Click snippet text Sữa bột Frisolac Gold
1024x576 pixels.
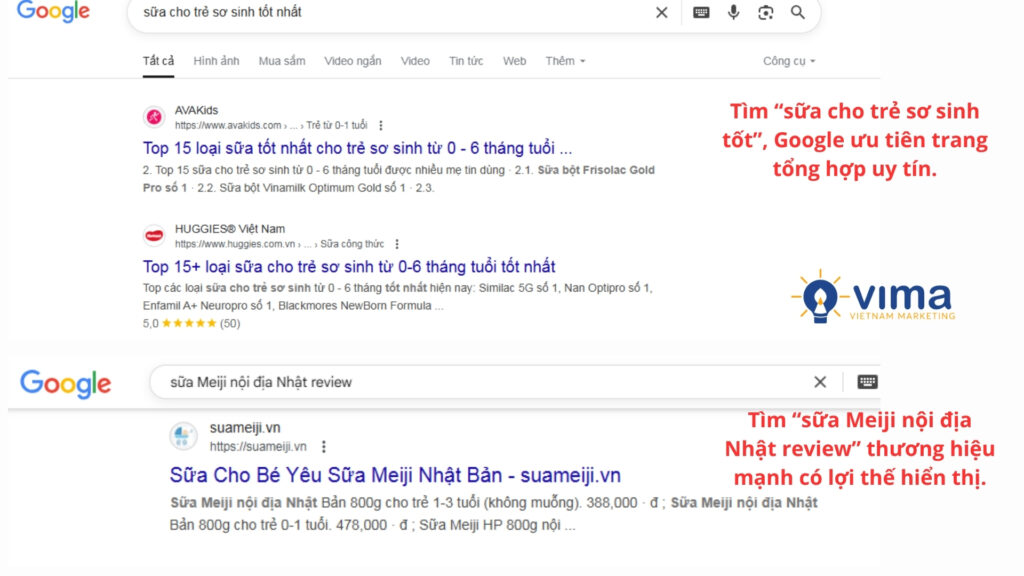(596, 170)
